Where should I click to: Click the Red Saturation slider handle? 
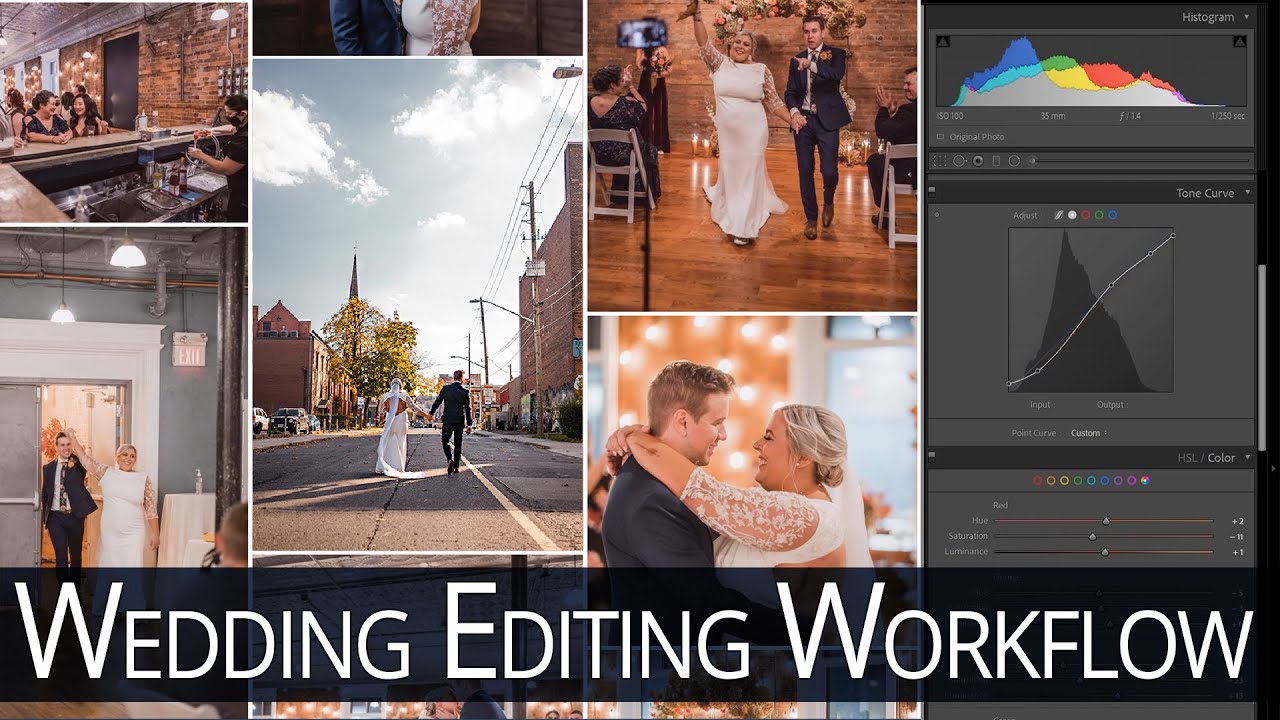point(1092,536)
